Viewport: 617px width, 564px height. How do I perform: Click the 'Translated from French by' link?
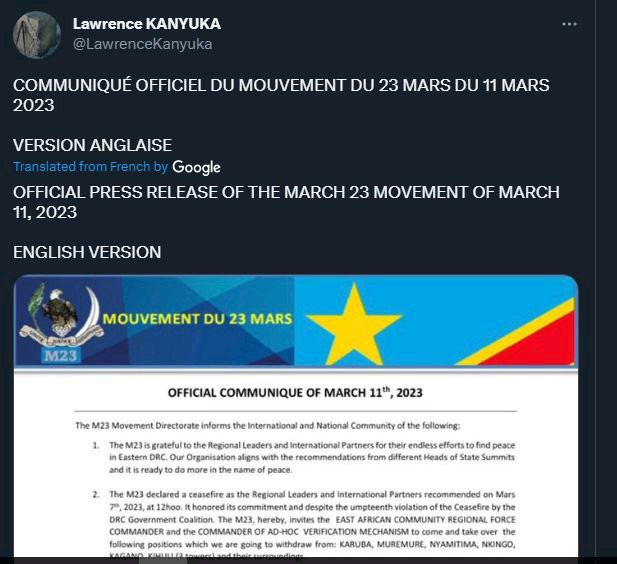pos(91,166)
